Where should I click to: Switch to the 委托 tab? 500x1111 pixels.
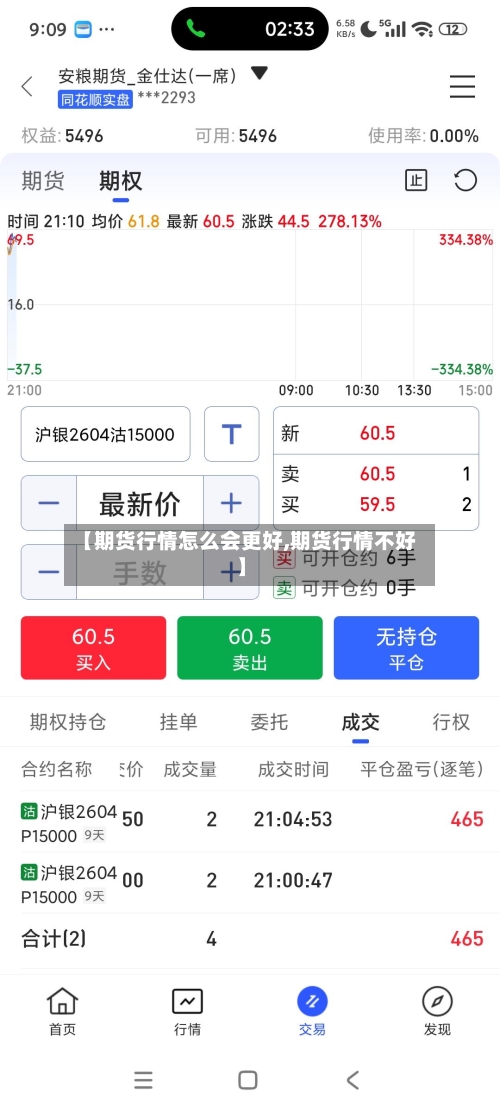pos(269,722)
